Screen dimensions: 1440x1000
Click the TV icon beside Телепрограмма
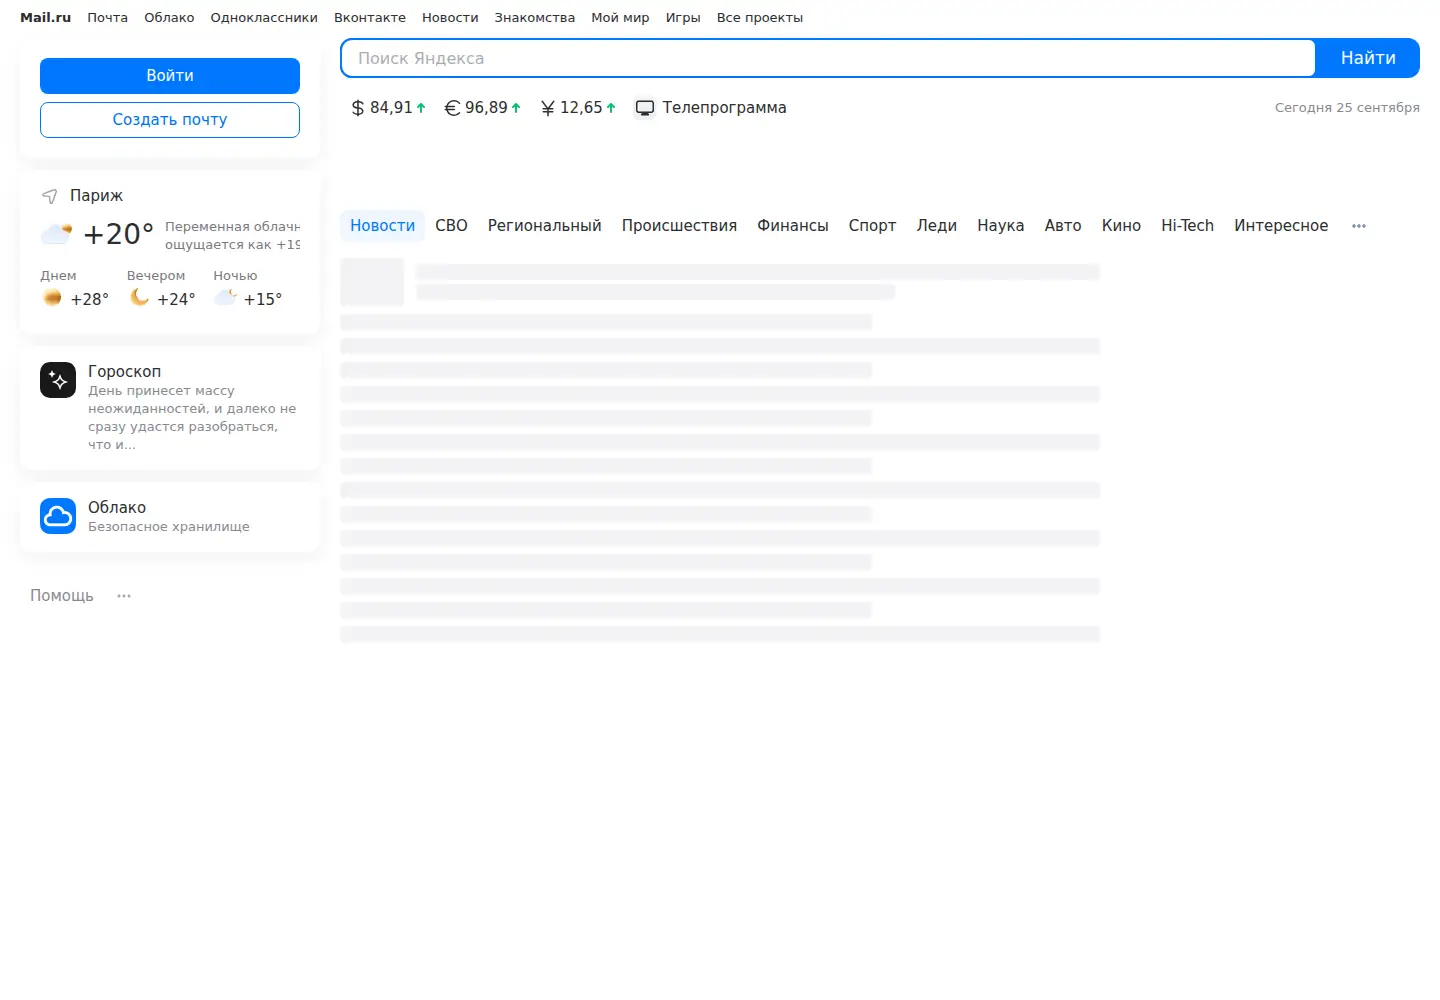click(645, 108)
